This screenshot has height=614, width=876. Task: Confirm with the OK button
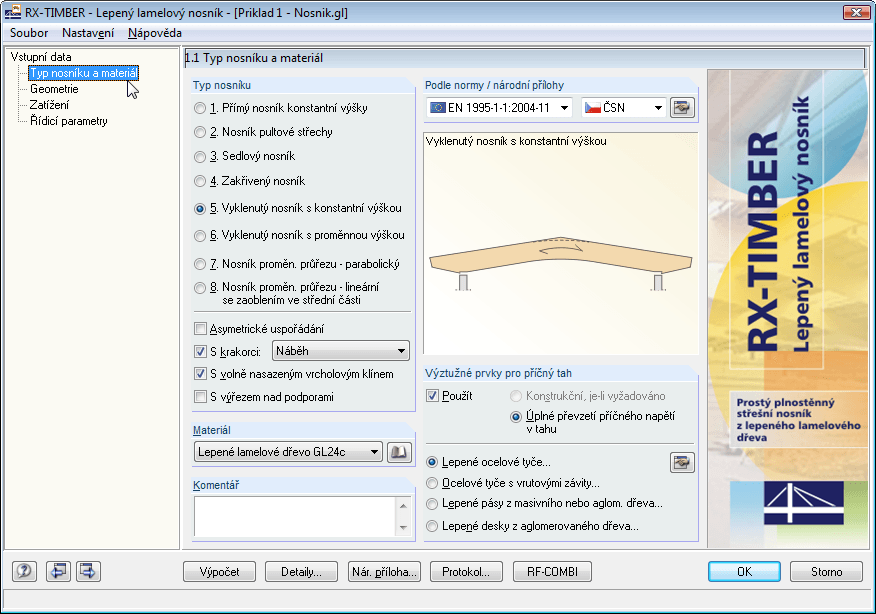[x=744, y=572]
